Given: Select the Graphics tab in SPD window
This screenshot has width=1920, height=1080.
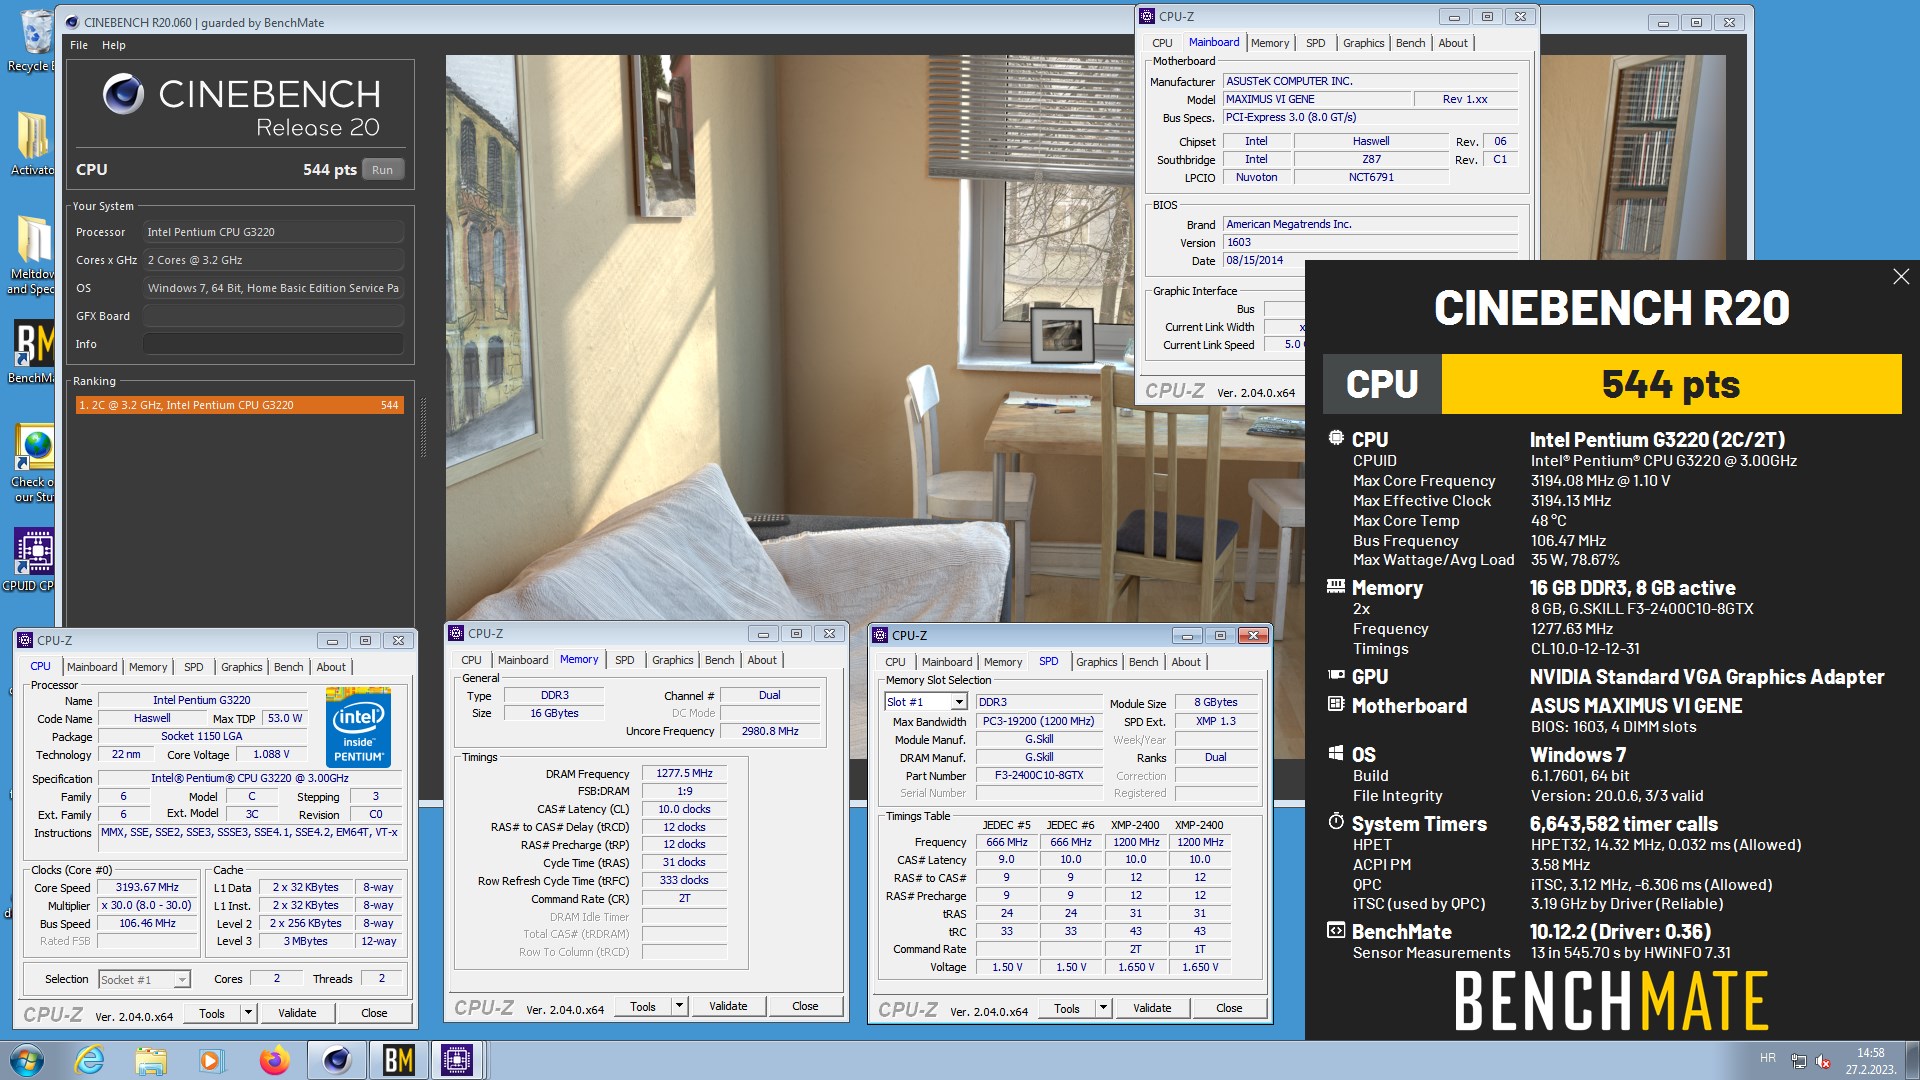Looking at the screenshot, I should point(1096,662).
